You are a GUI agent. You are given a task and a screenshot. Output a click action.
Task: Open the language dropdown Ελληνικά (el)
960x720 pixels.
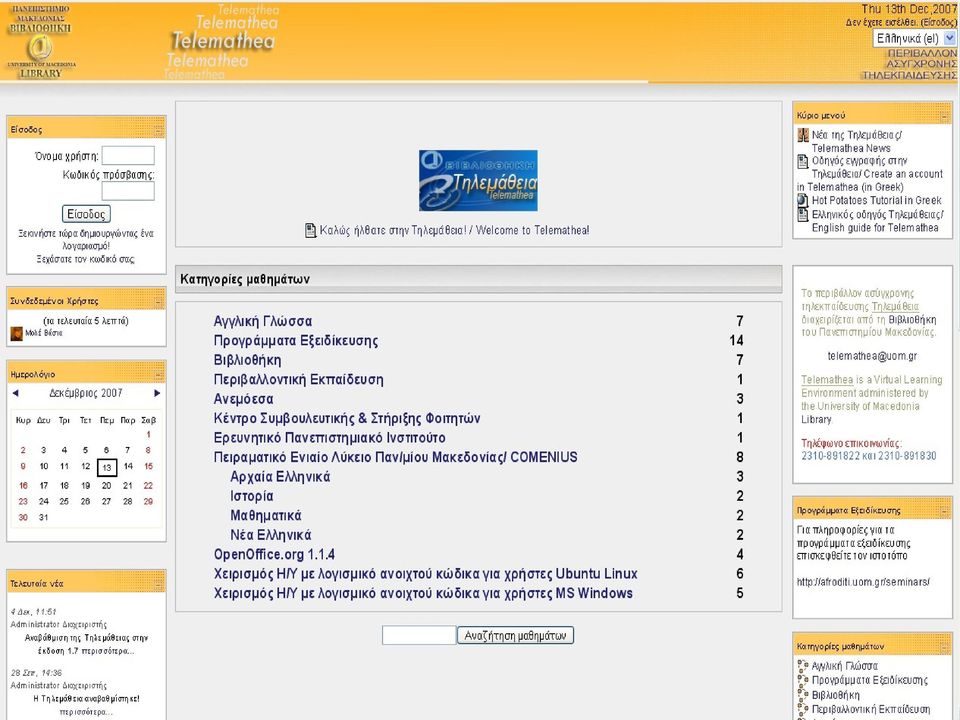tap(915, 39)
